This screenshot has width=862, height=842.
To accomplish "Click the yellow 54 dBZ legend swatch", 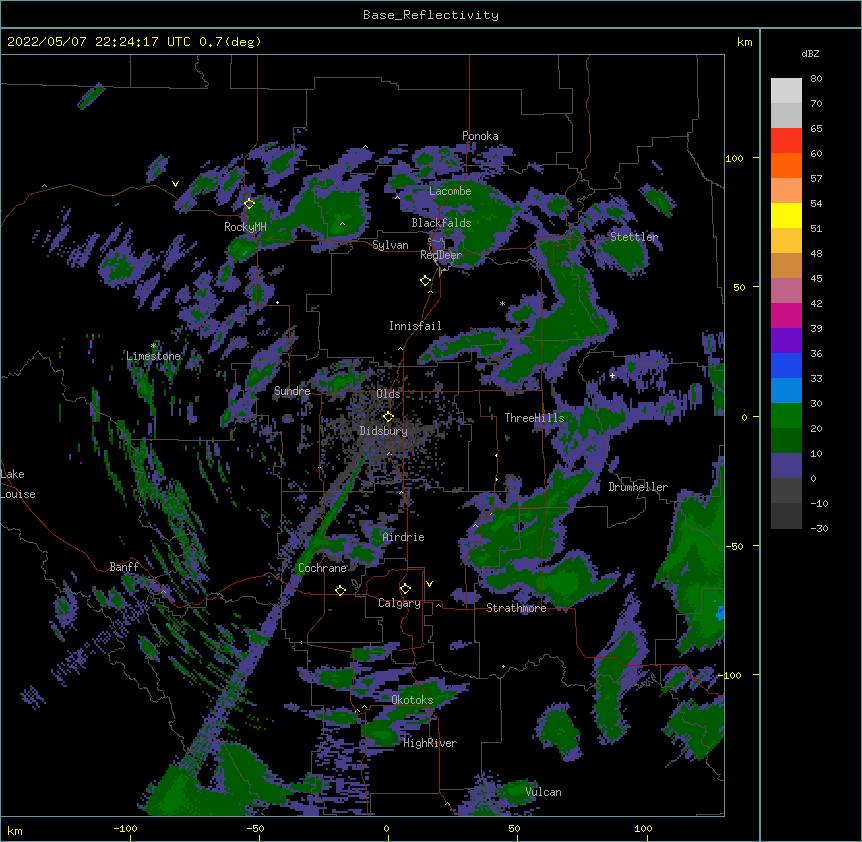I will pos(786,216).
